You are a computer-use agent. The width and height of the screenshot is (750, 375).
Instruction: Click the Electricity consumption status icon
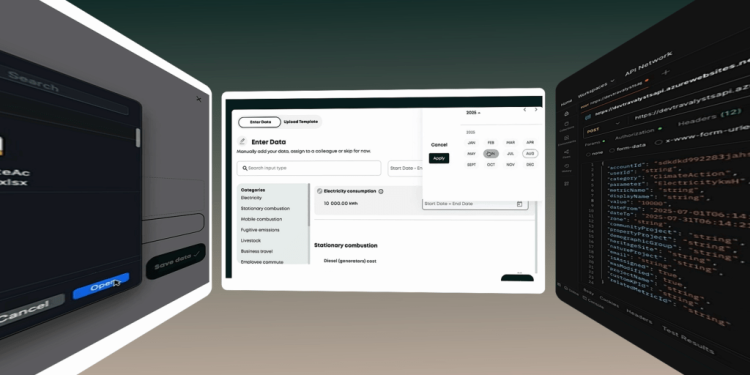click(x=320, y=191)
